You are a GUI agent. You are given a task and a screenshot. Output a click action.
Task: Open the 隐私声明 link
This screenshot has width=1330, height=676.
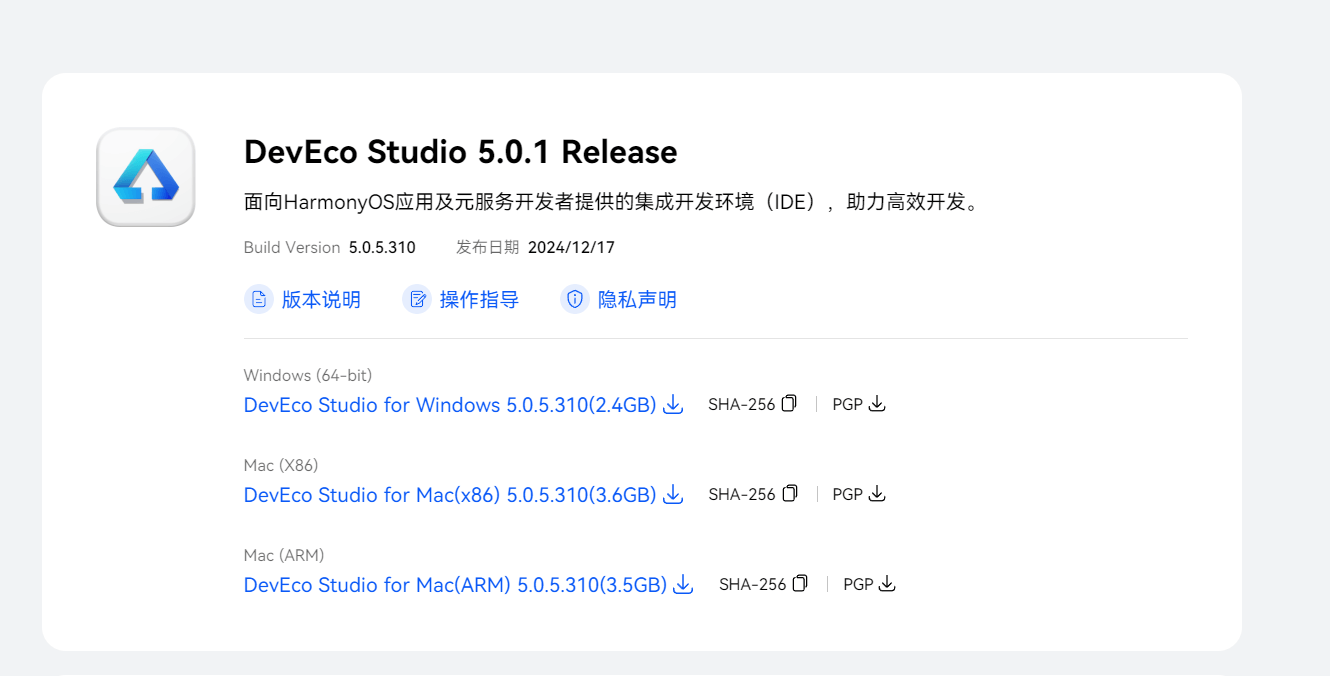tap(637, 300)
